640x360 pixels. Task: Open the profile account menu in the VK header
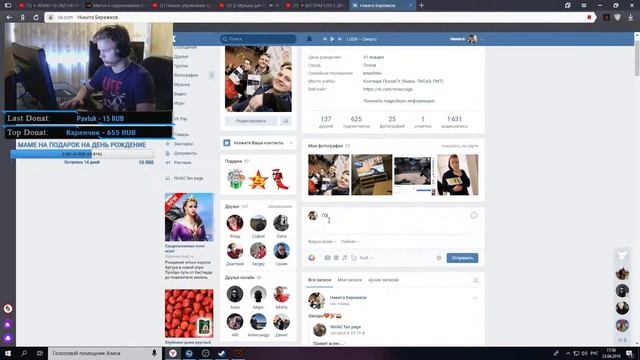click(466, 39)
